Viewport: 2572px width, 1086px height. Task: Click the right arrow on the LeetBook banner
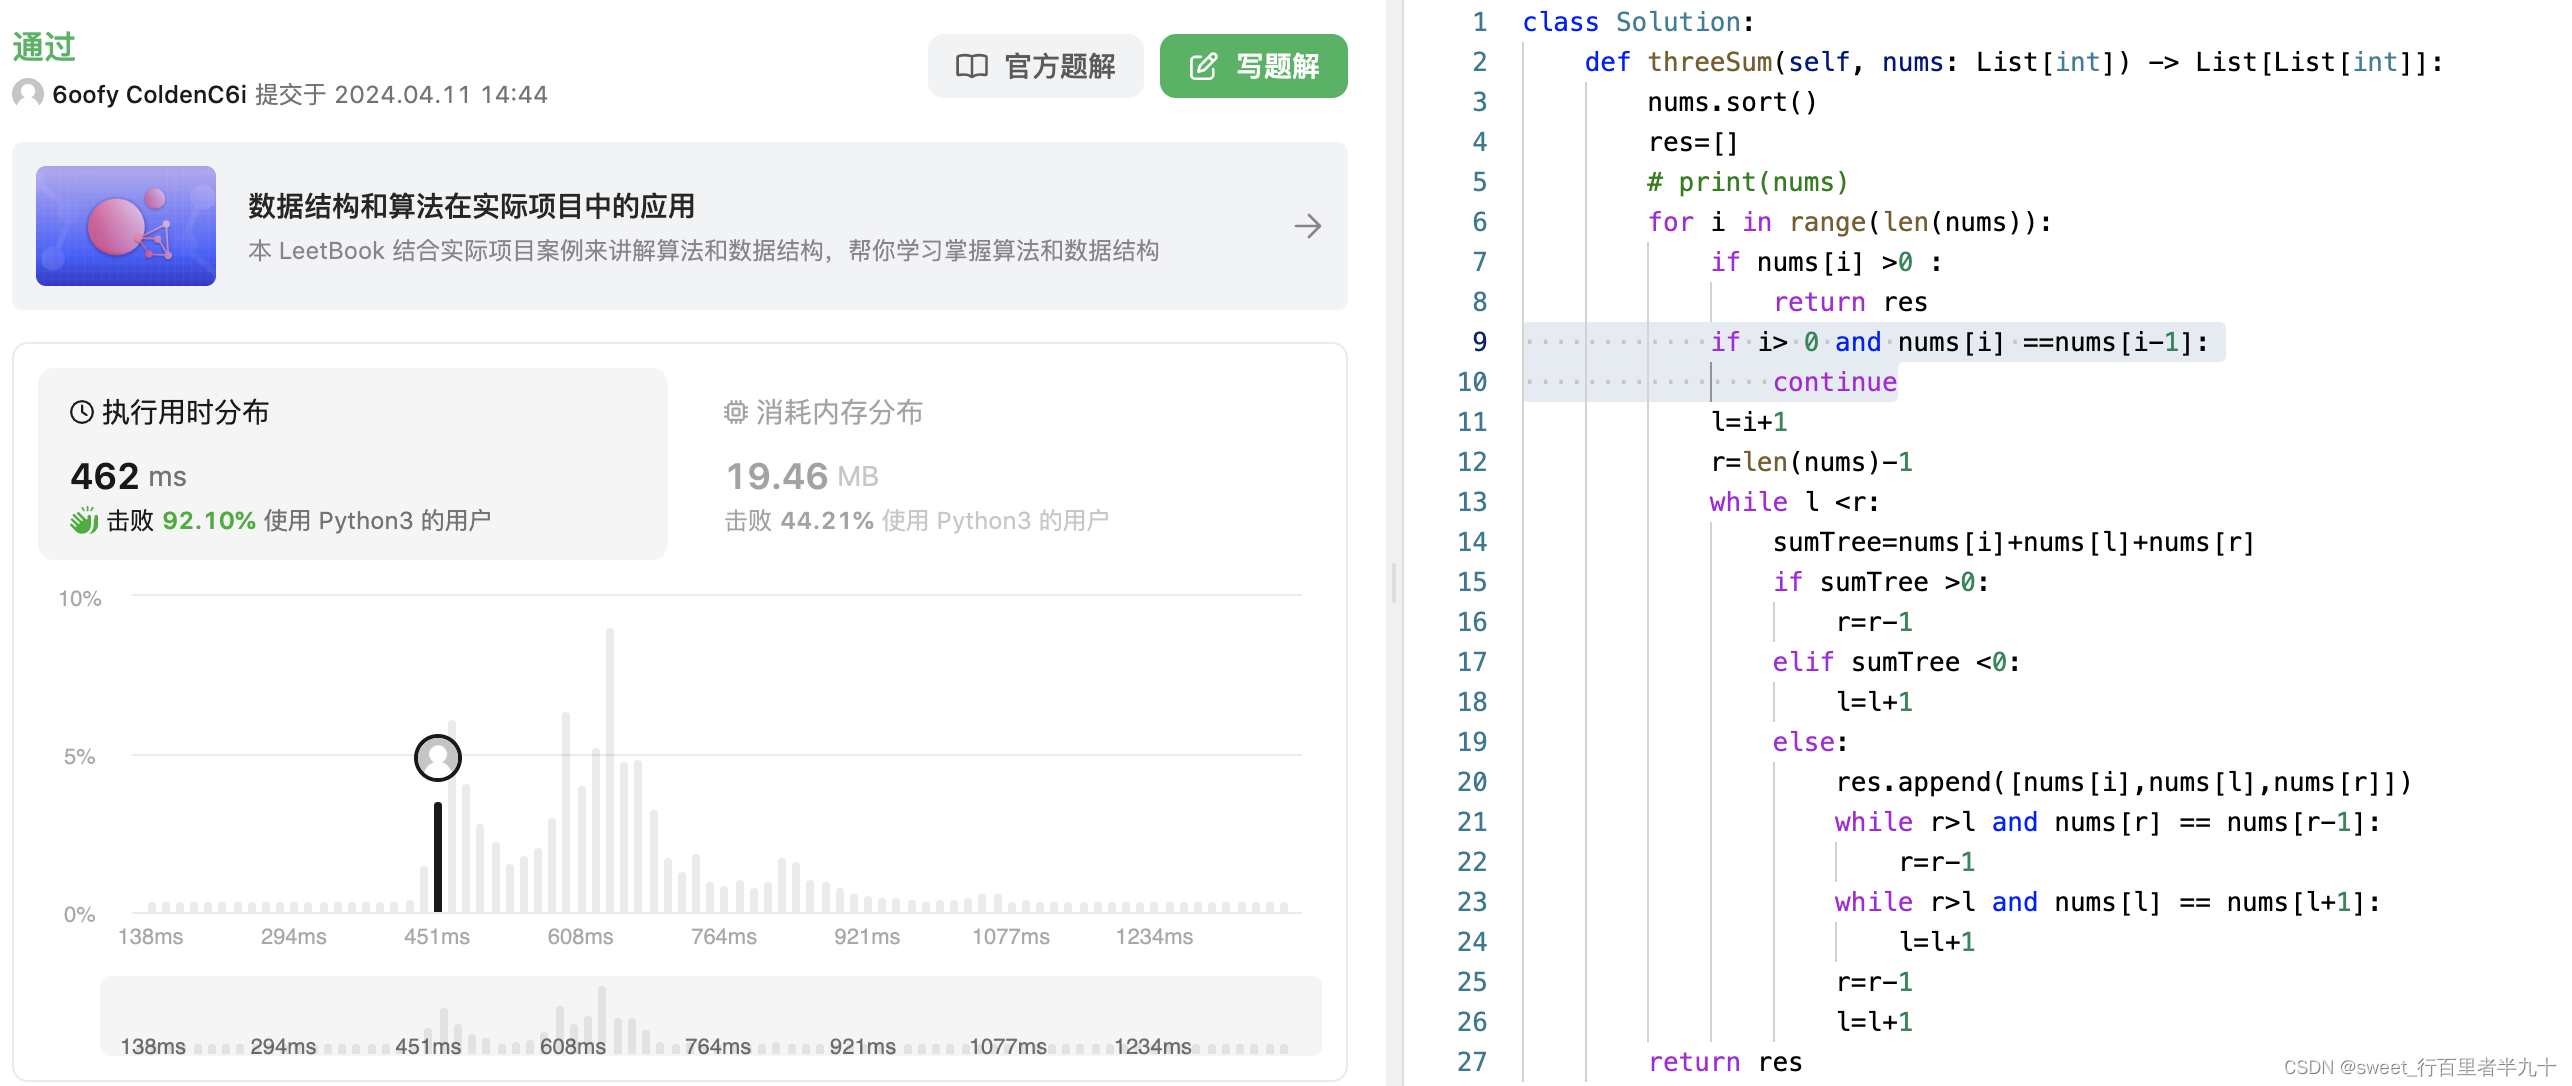(x=1308, y=226)
